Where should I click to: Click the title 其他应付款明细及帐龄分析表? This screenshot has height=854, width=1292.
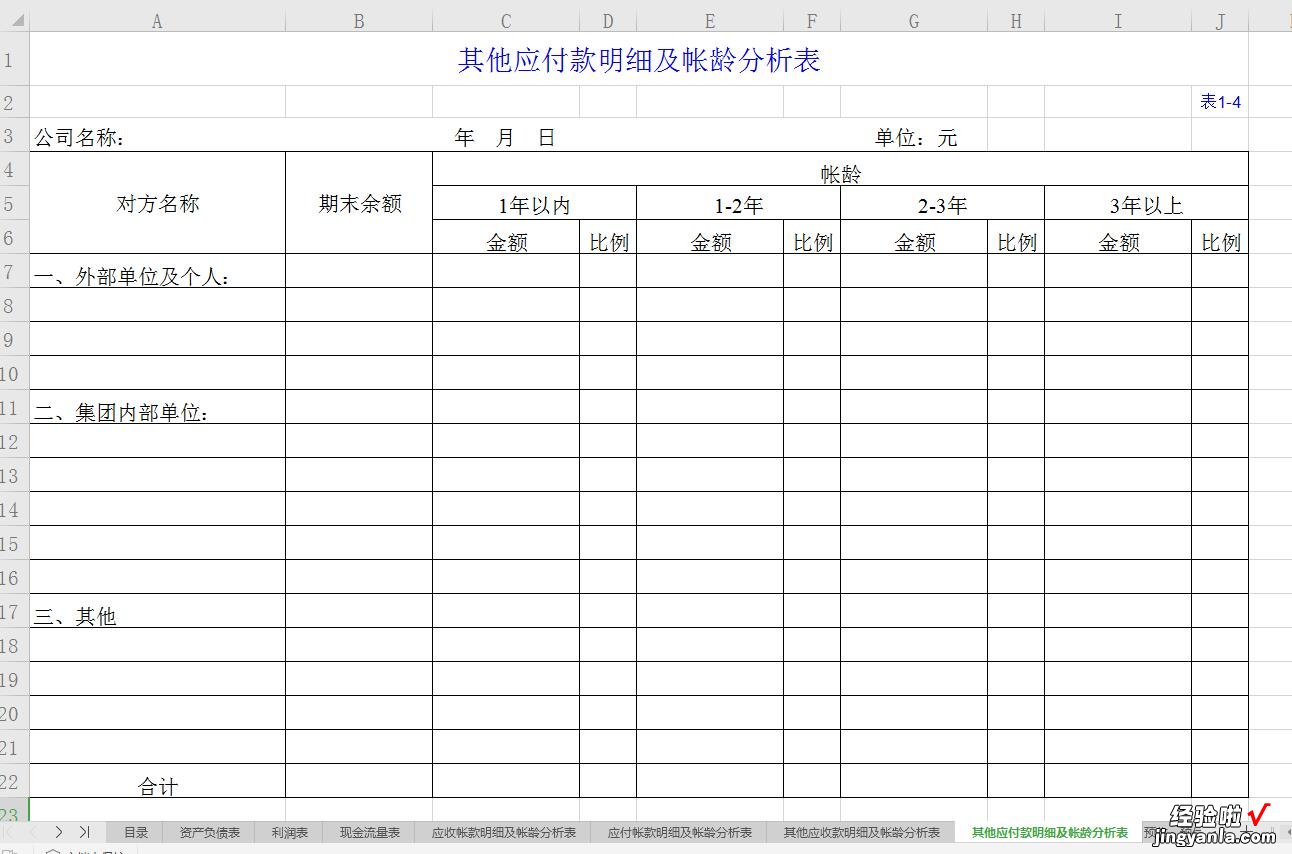tap(639, 60)
